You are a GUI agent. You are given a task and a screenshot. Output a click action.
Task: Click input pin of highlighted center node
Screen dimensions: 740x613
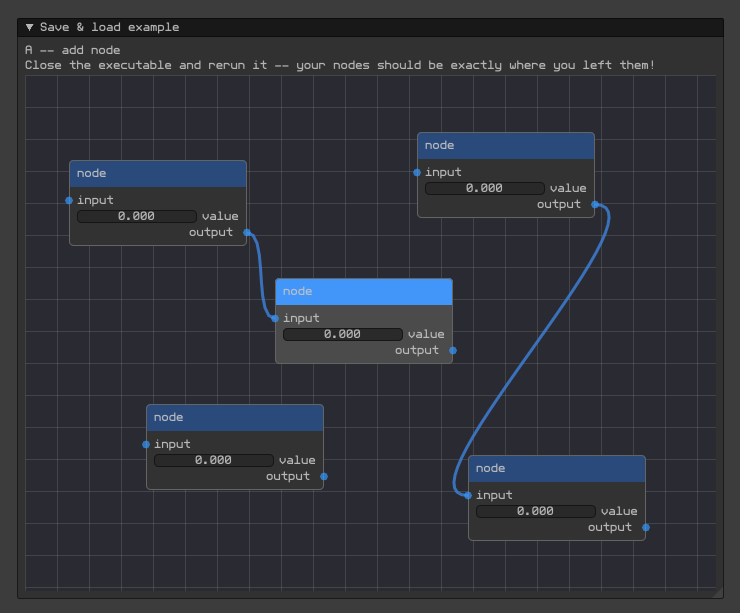pyautogui.click(x=275, y=319)
